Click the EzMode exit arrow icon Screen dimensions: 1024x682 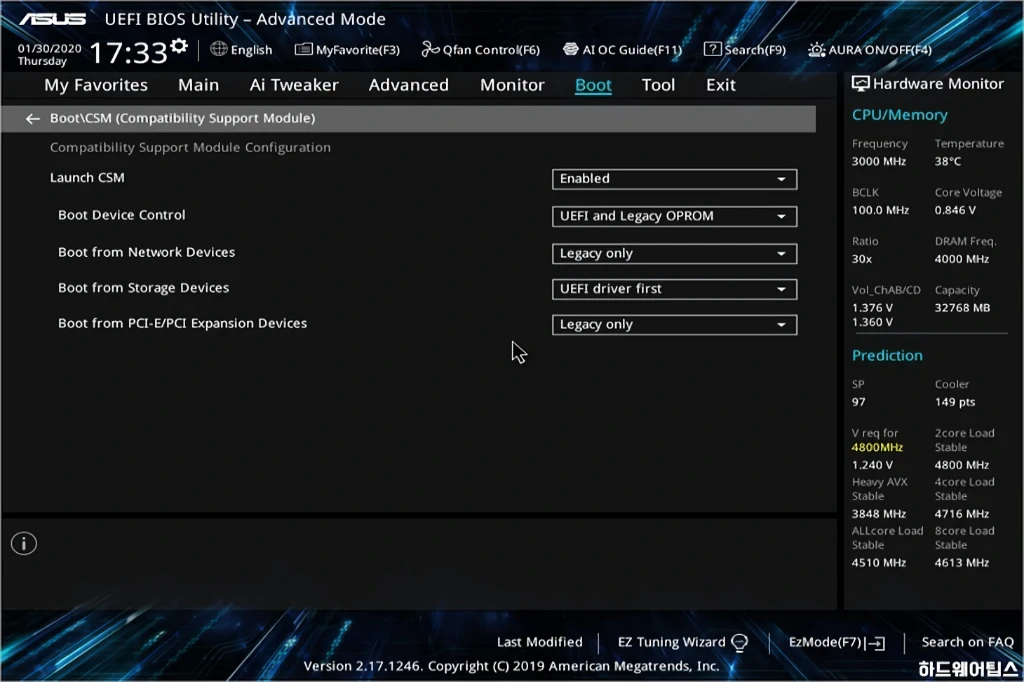coord(875,643)
